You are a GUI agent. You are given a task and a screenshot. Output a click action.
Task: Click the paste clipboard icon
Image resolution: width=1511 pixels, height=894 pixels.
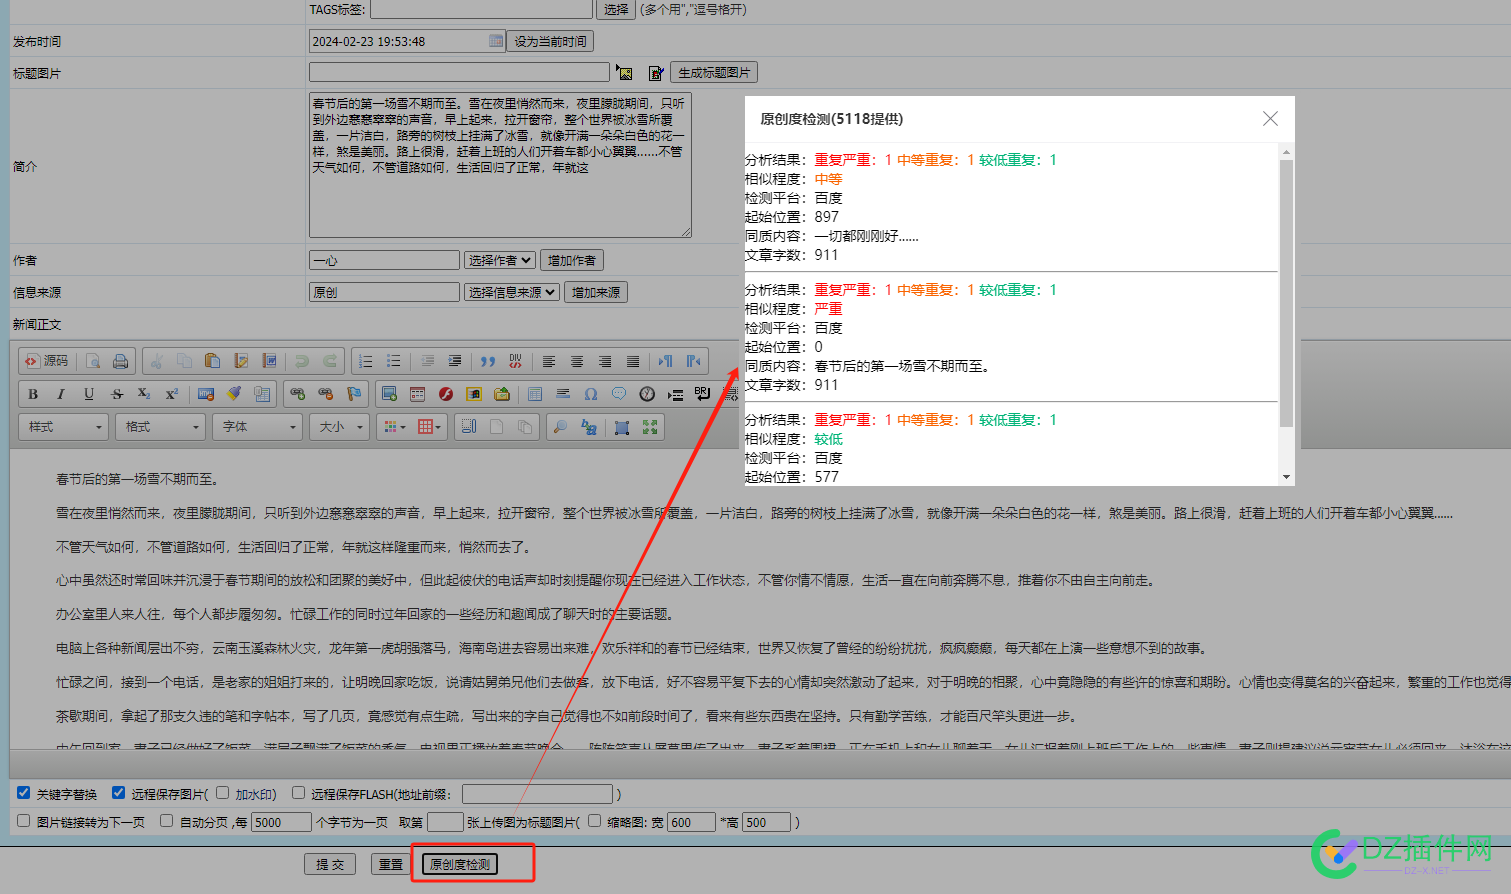click(212, 361)
